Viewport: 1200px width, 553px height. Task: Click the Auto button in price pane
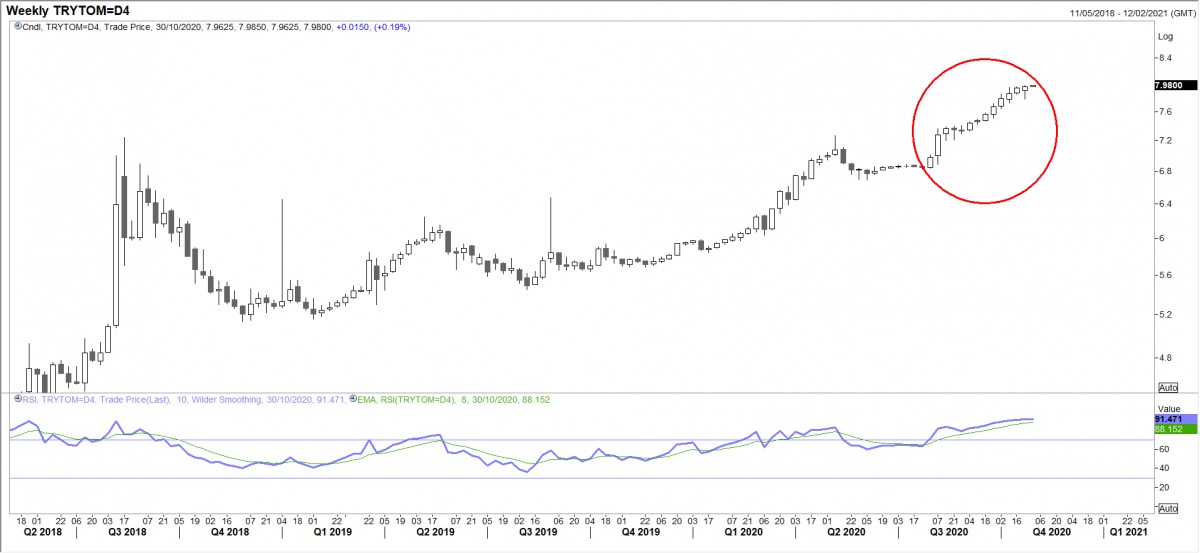[x=1167, y=387]
